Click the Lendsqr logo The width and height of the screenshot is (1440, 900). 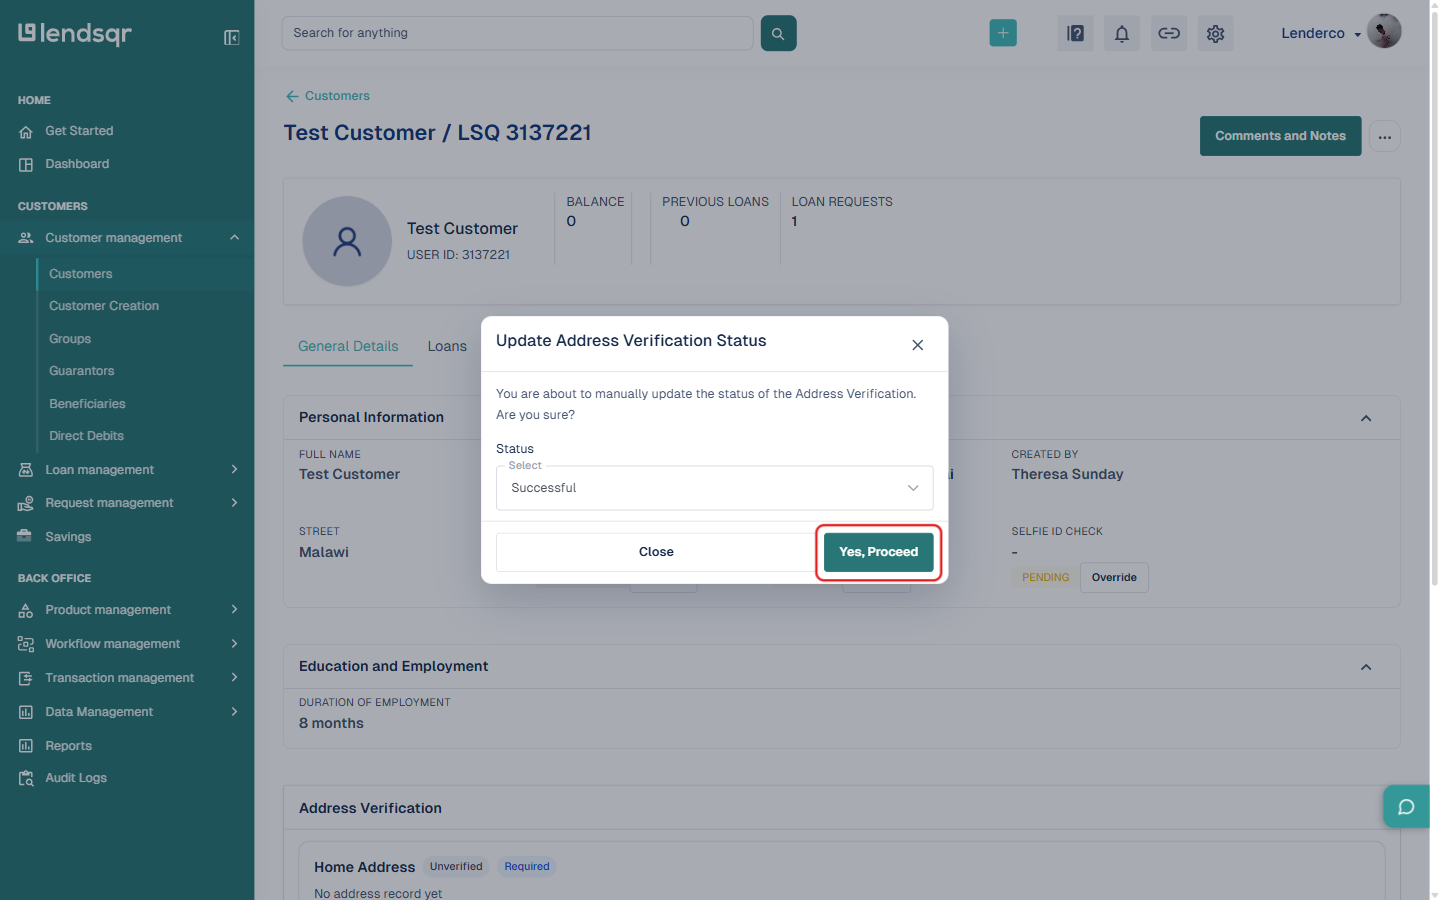pyautogui.click(x=75, y=34)
